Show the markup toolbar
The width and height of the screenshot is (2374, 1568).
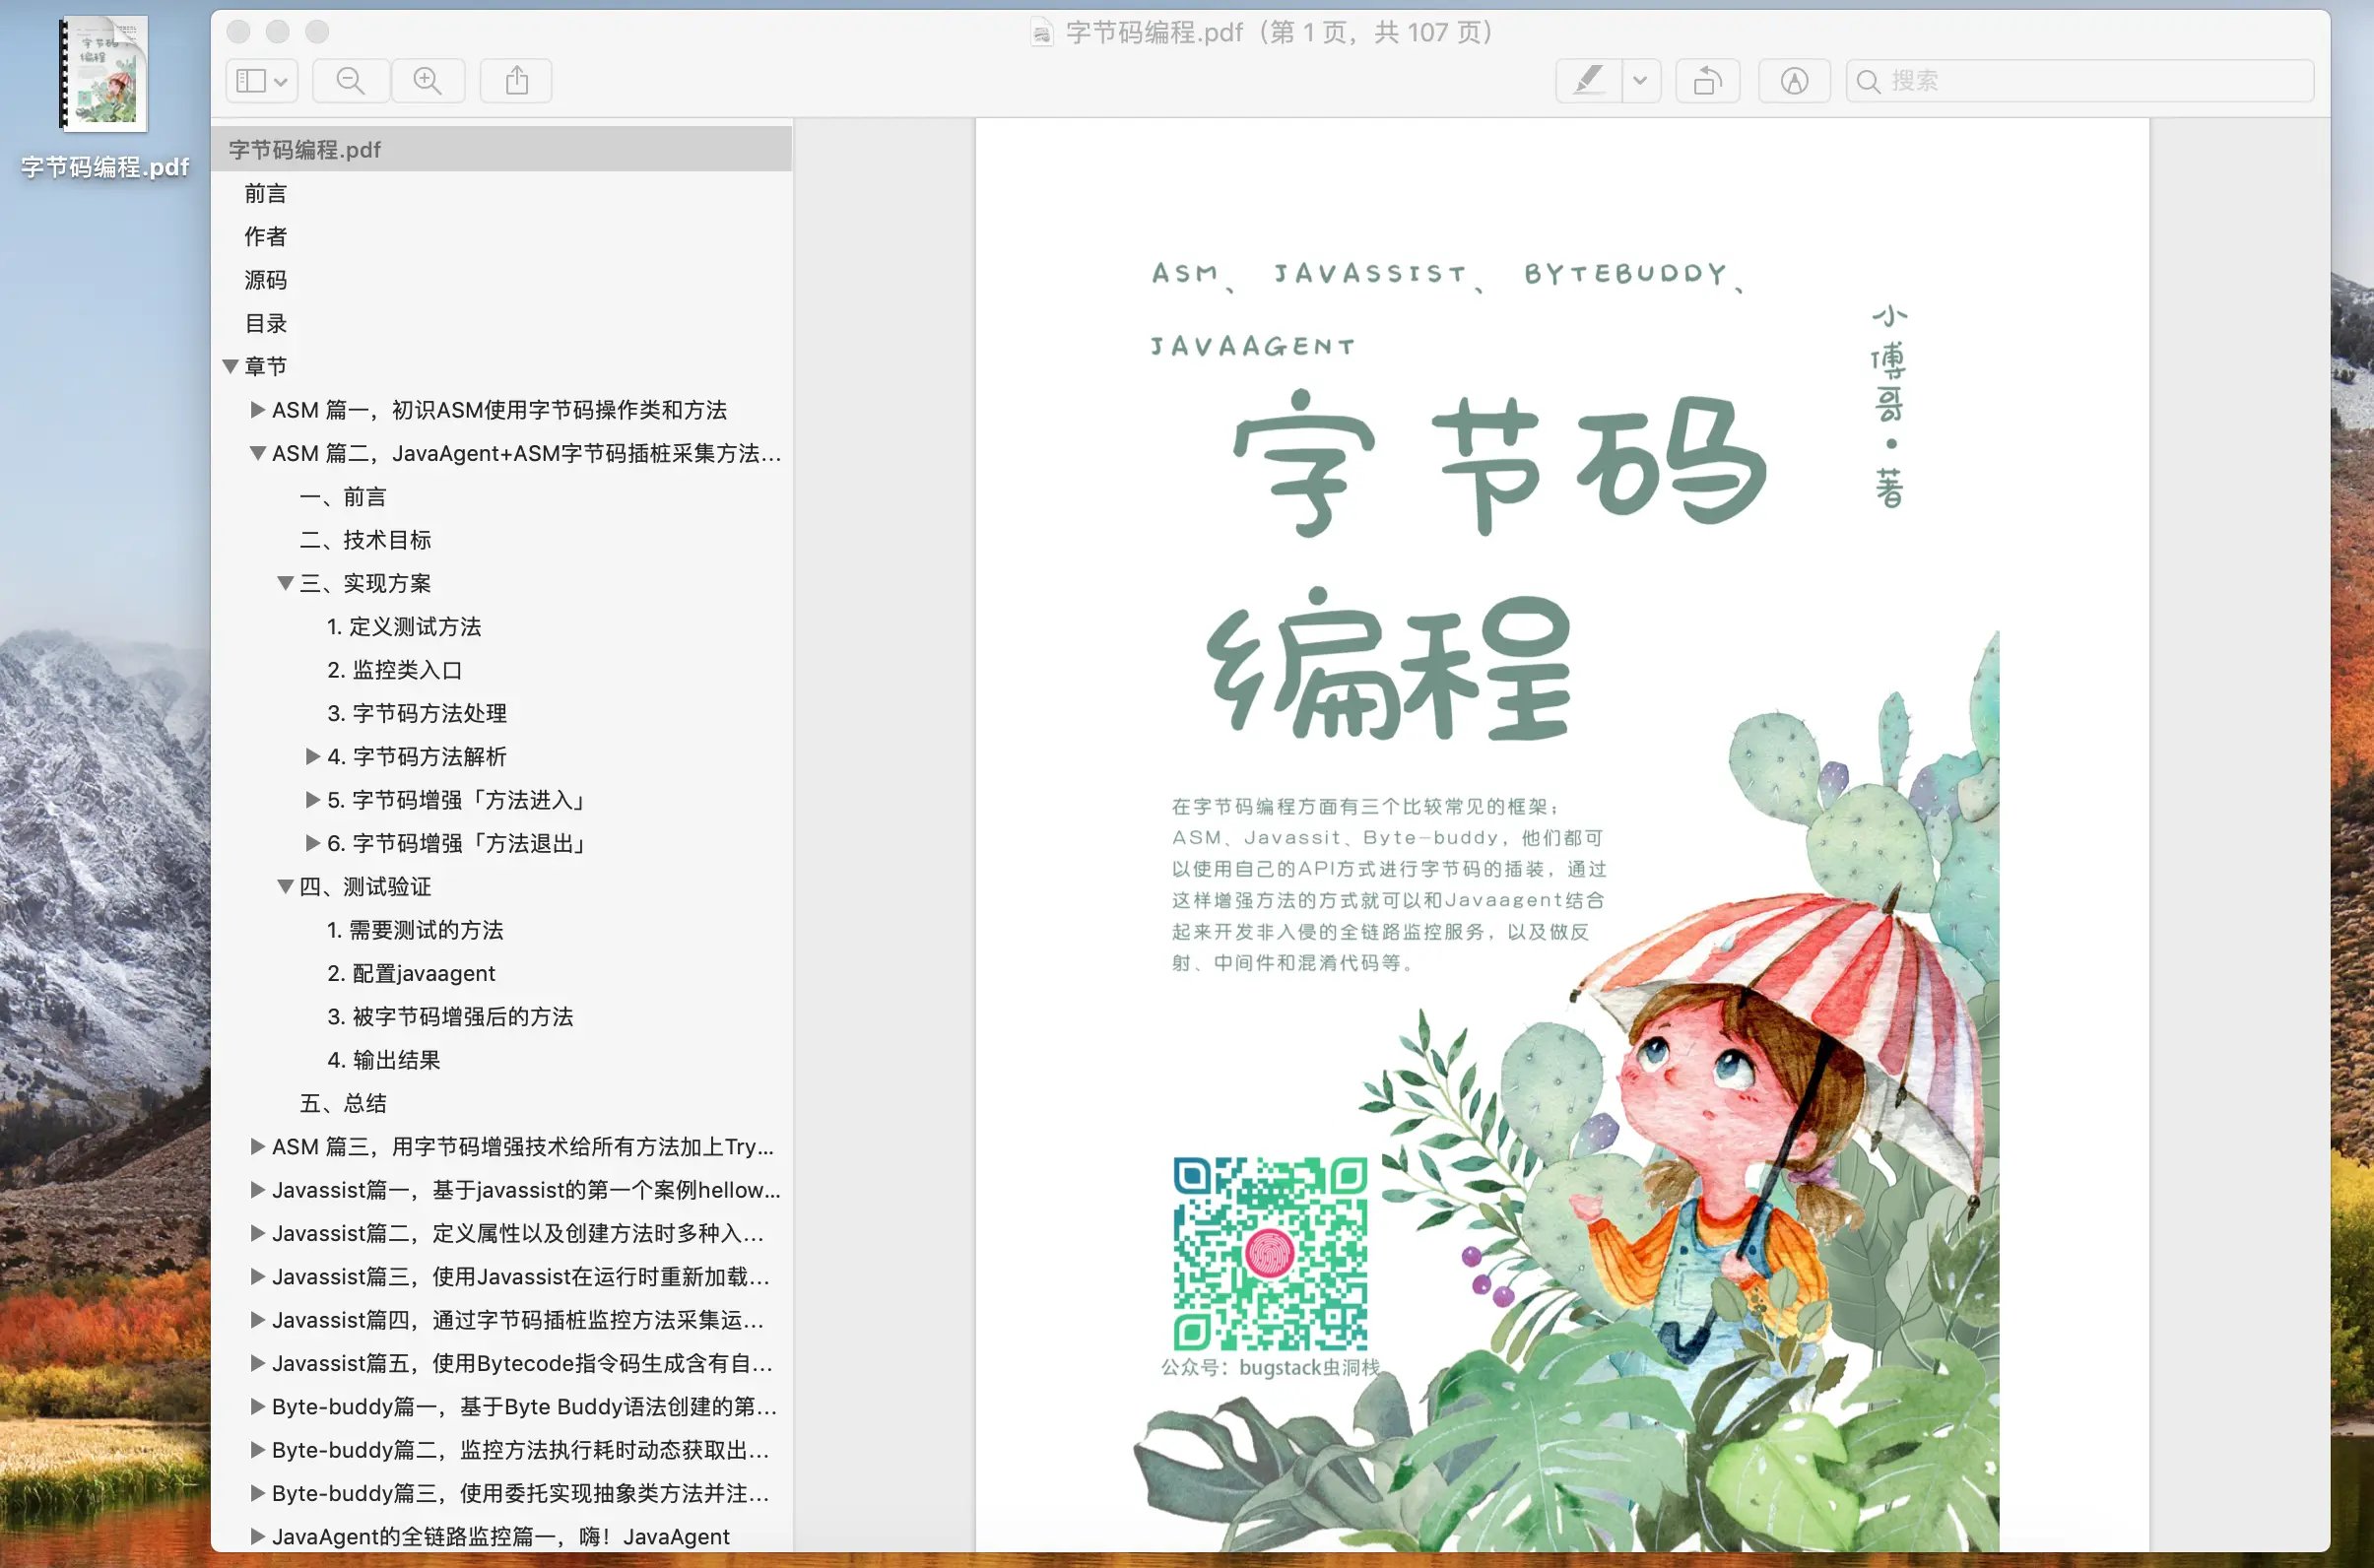[1794, 81]
